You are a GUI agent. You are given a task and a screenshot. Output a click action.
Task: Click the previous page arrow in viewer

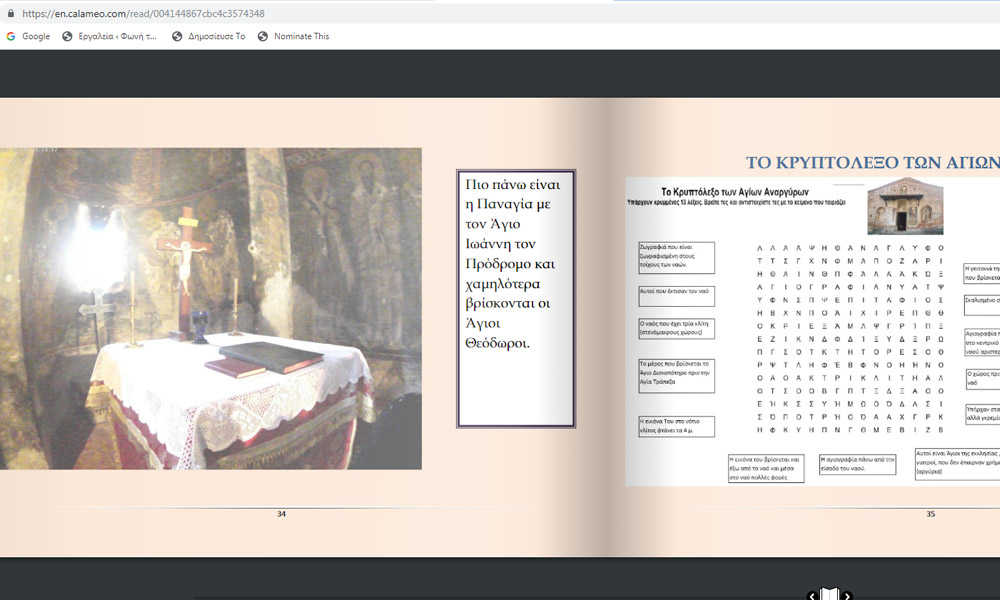(x=812, y=596)
